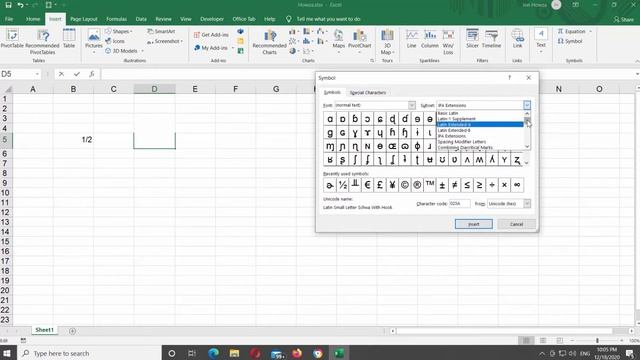Choose Basic Latin in subset list

480,113
